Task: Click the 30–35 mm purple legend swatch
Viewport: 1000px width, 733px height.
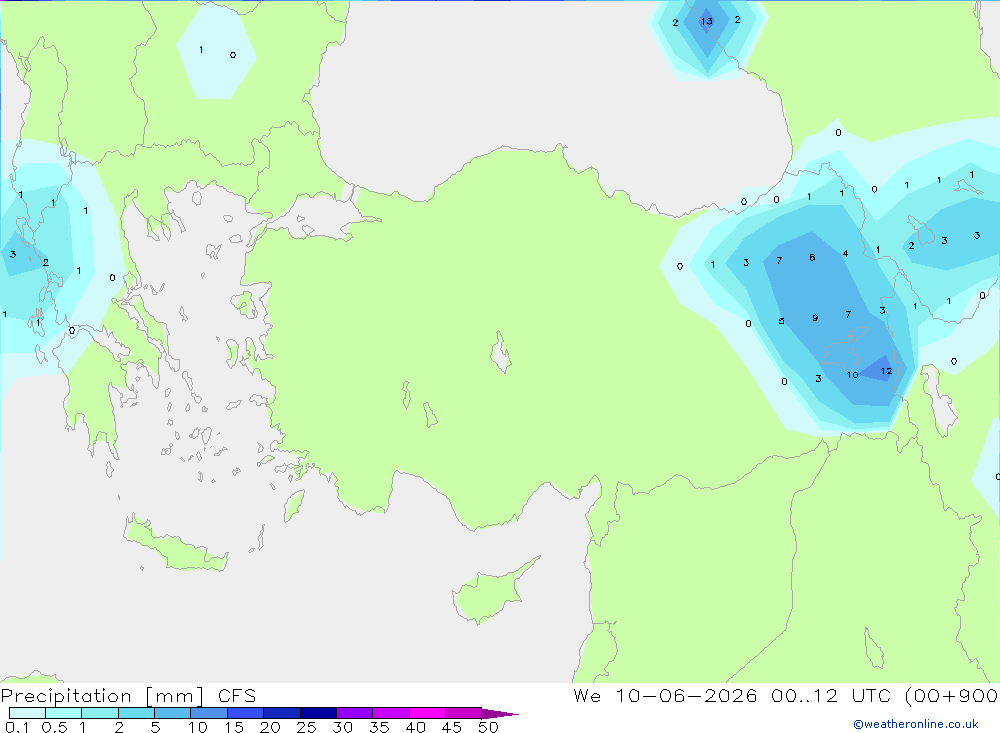Action: 355,713
